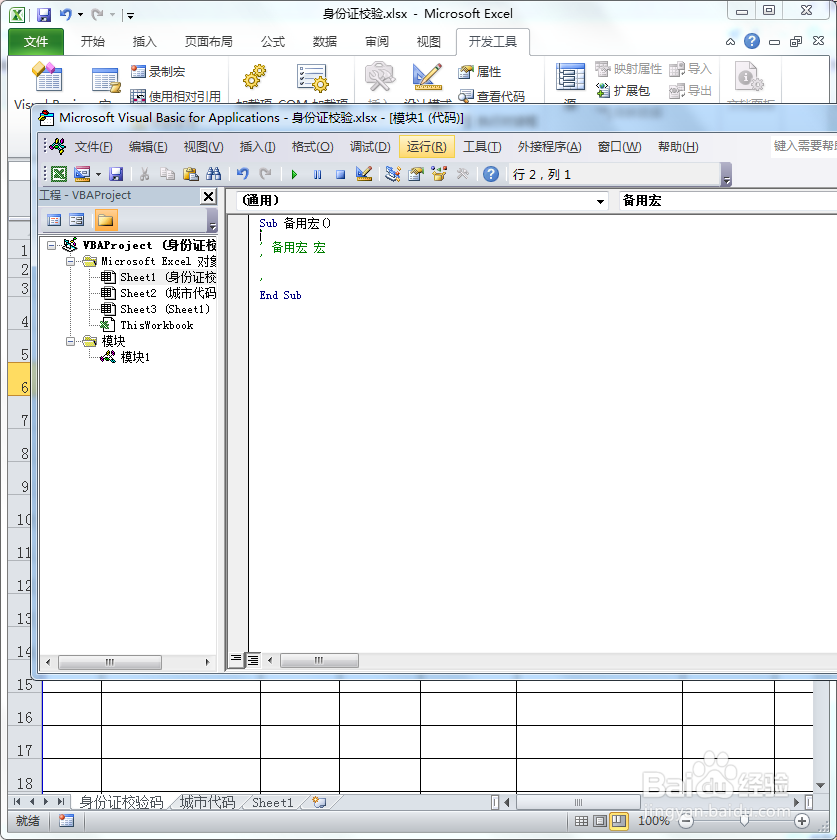Open VBA 视图(V) menu
The height and width of the screenshot is (840, 837).
coord(203,147)
